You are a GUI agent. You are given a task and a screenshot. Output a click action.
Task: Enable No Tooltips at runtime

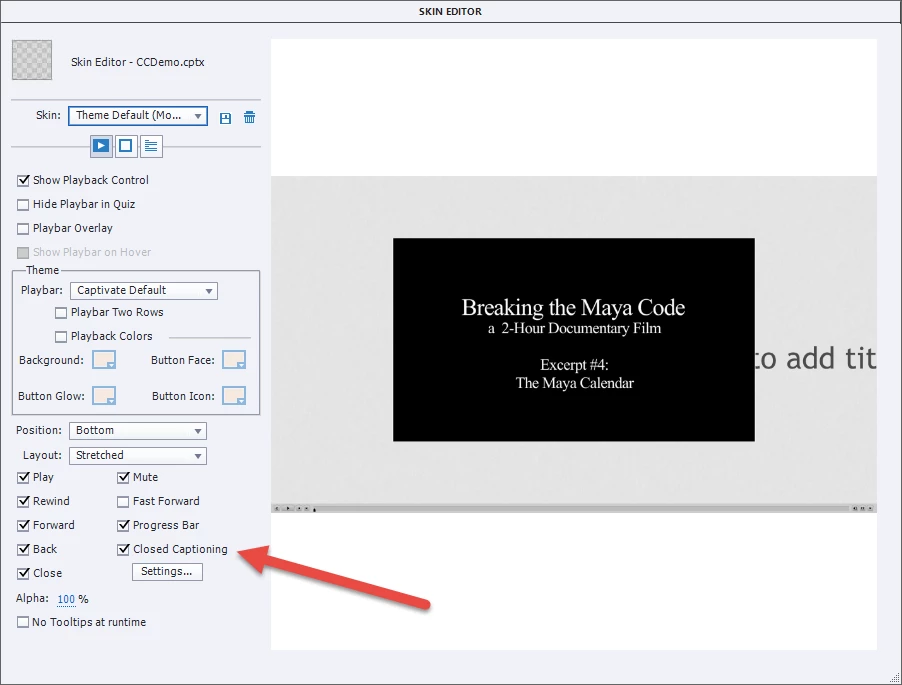click(x=23, y=622)
